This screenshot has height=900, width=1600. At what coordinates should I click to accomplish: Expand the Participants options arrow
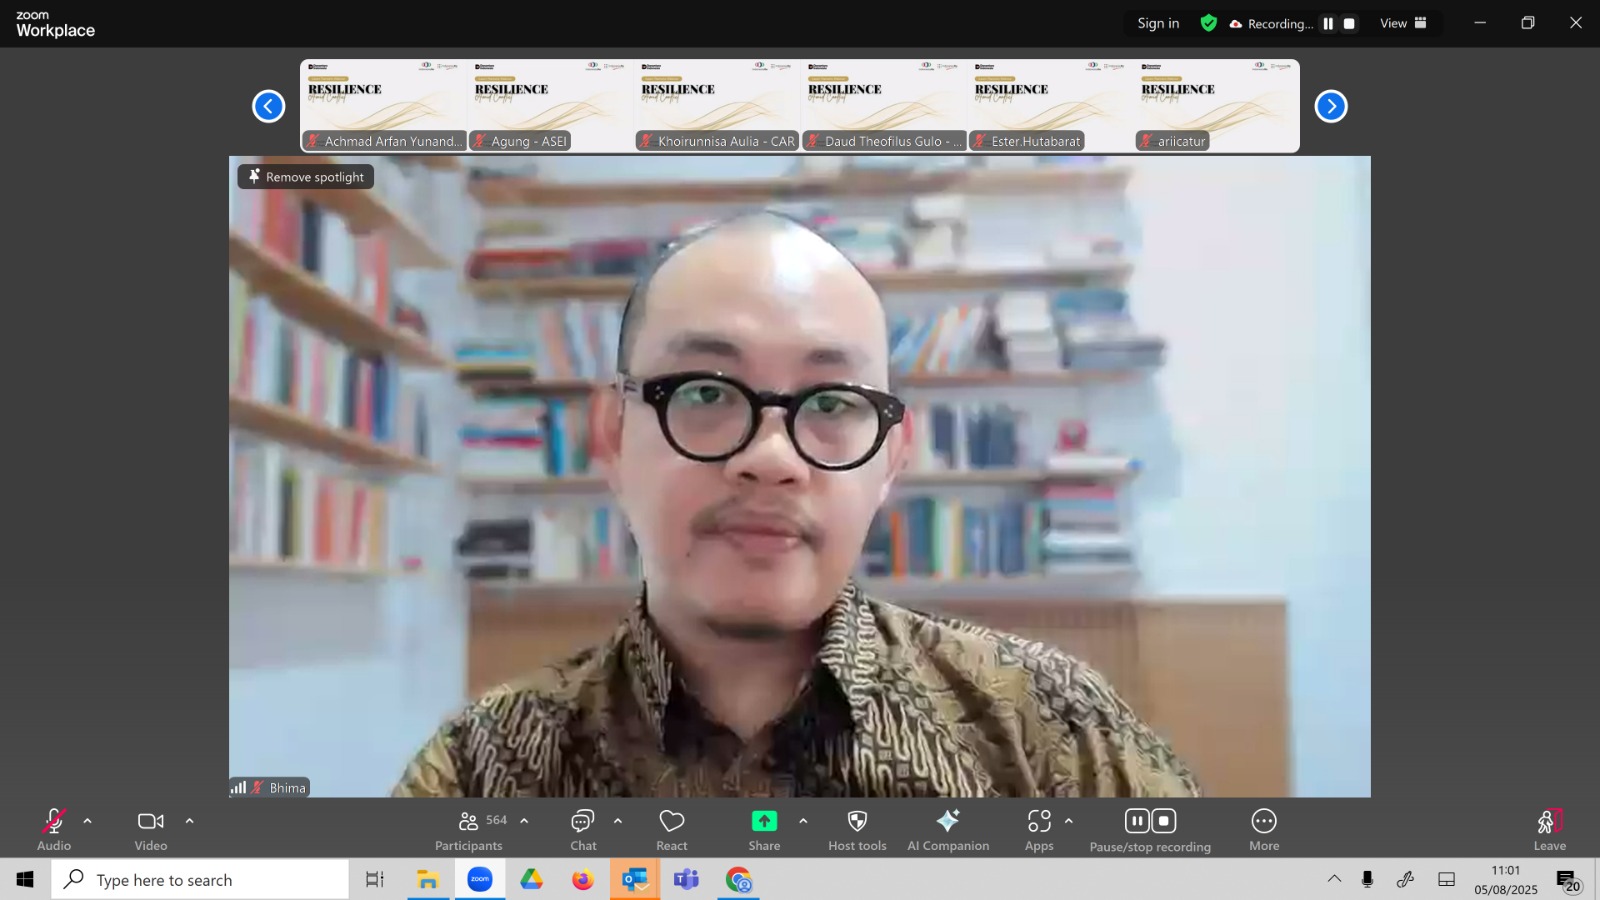[x=524, y=821]
